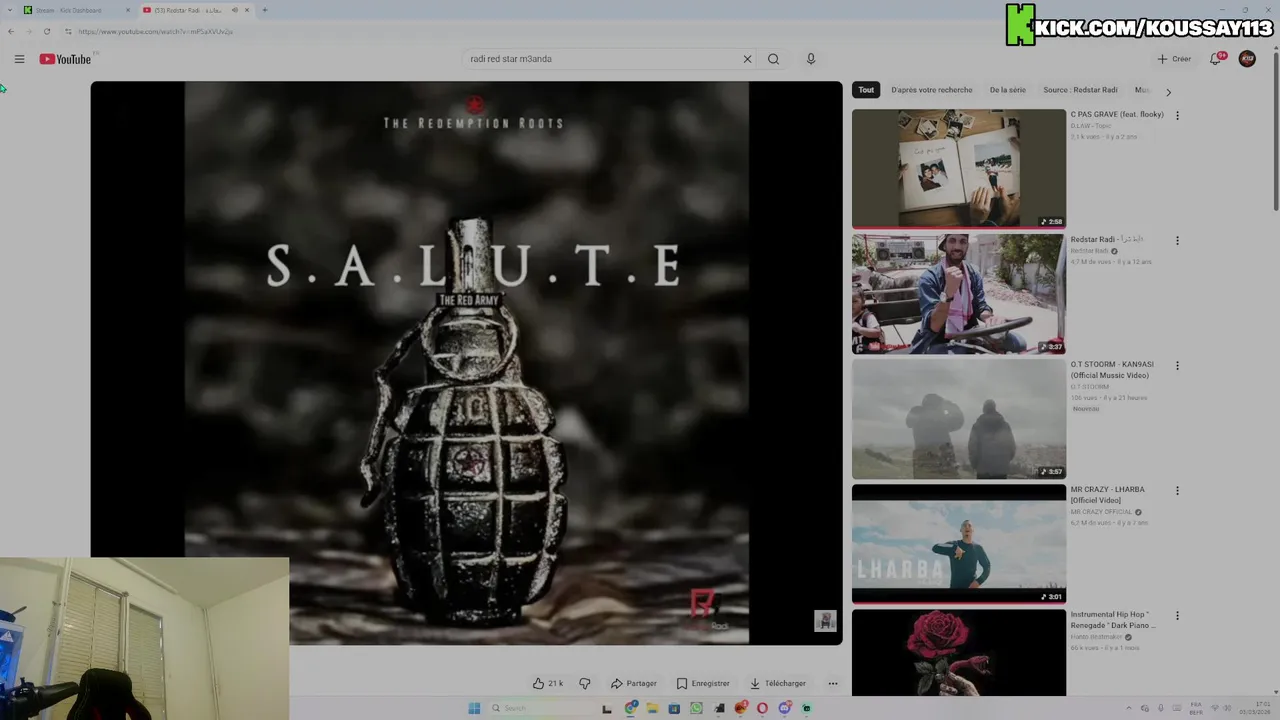Open YouTube notifications bell
This screenshot has width=1280, height=720.
coord(1216,59)
